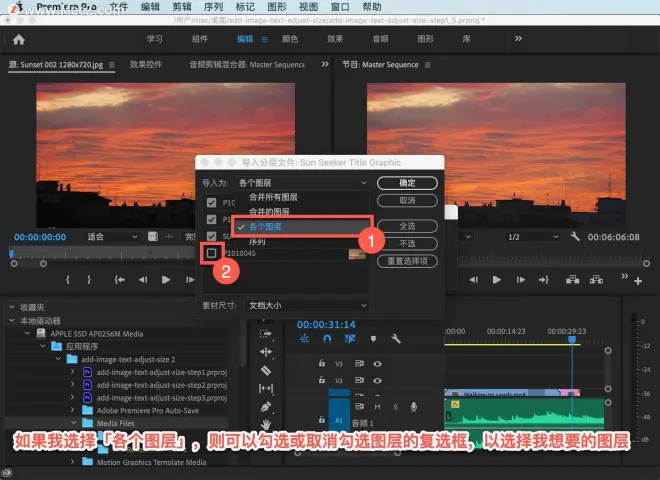
Task: Select the Slip tool
Action: [266, 388]
